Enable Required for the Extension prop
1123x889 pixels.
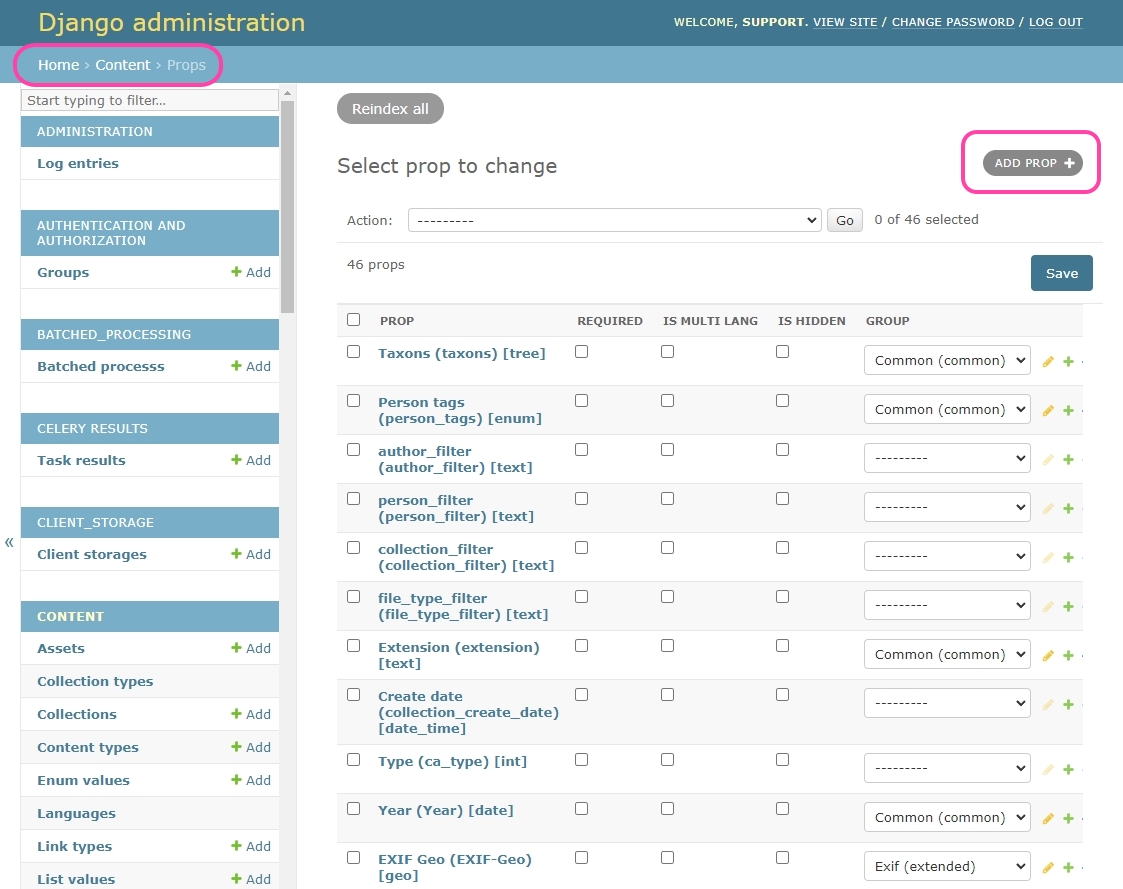[582, 645]
